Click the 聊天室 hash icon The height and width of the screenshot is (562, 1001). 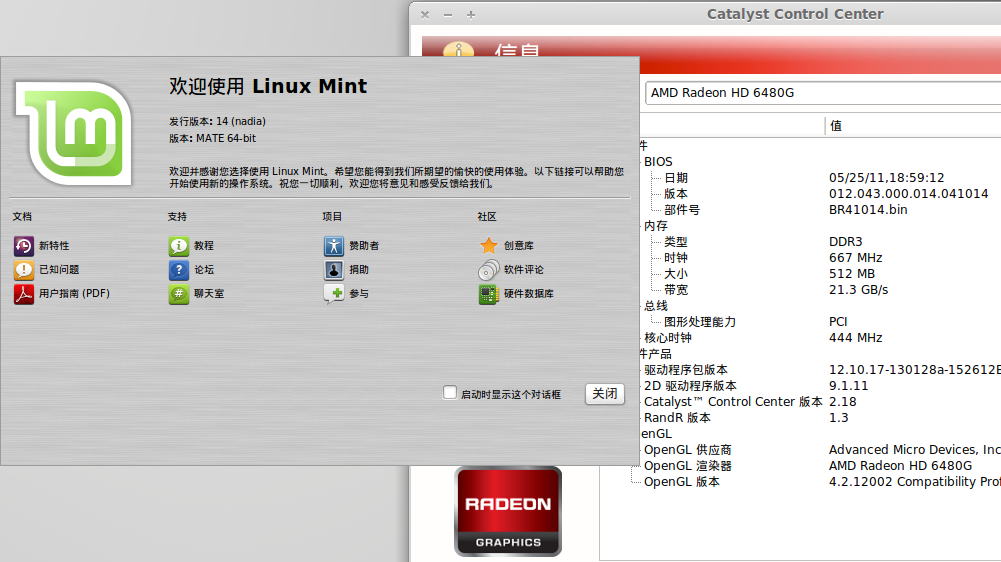click(179, 294)
